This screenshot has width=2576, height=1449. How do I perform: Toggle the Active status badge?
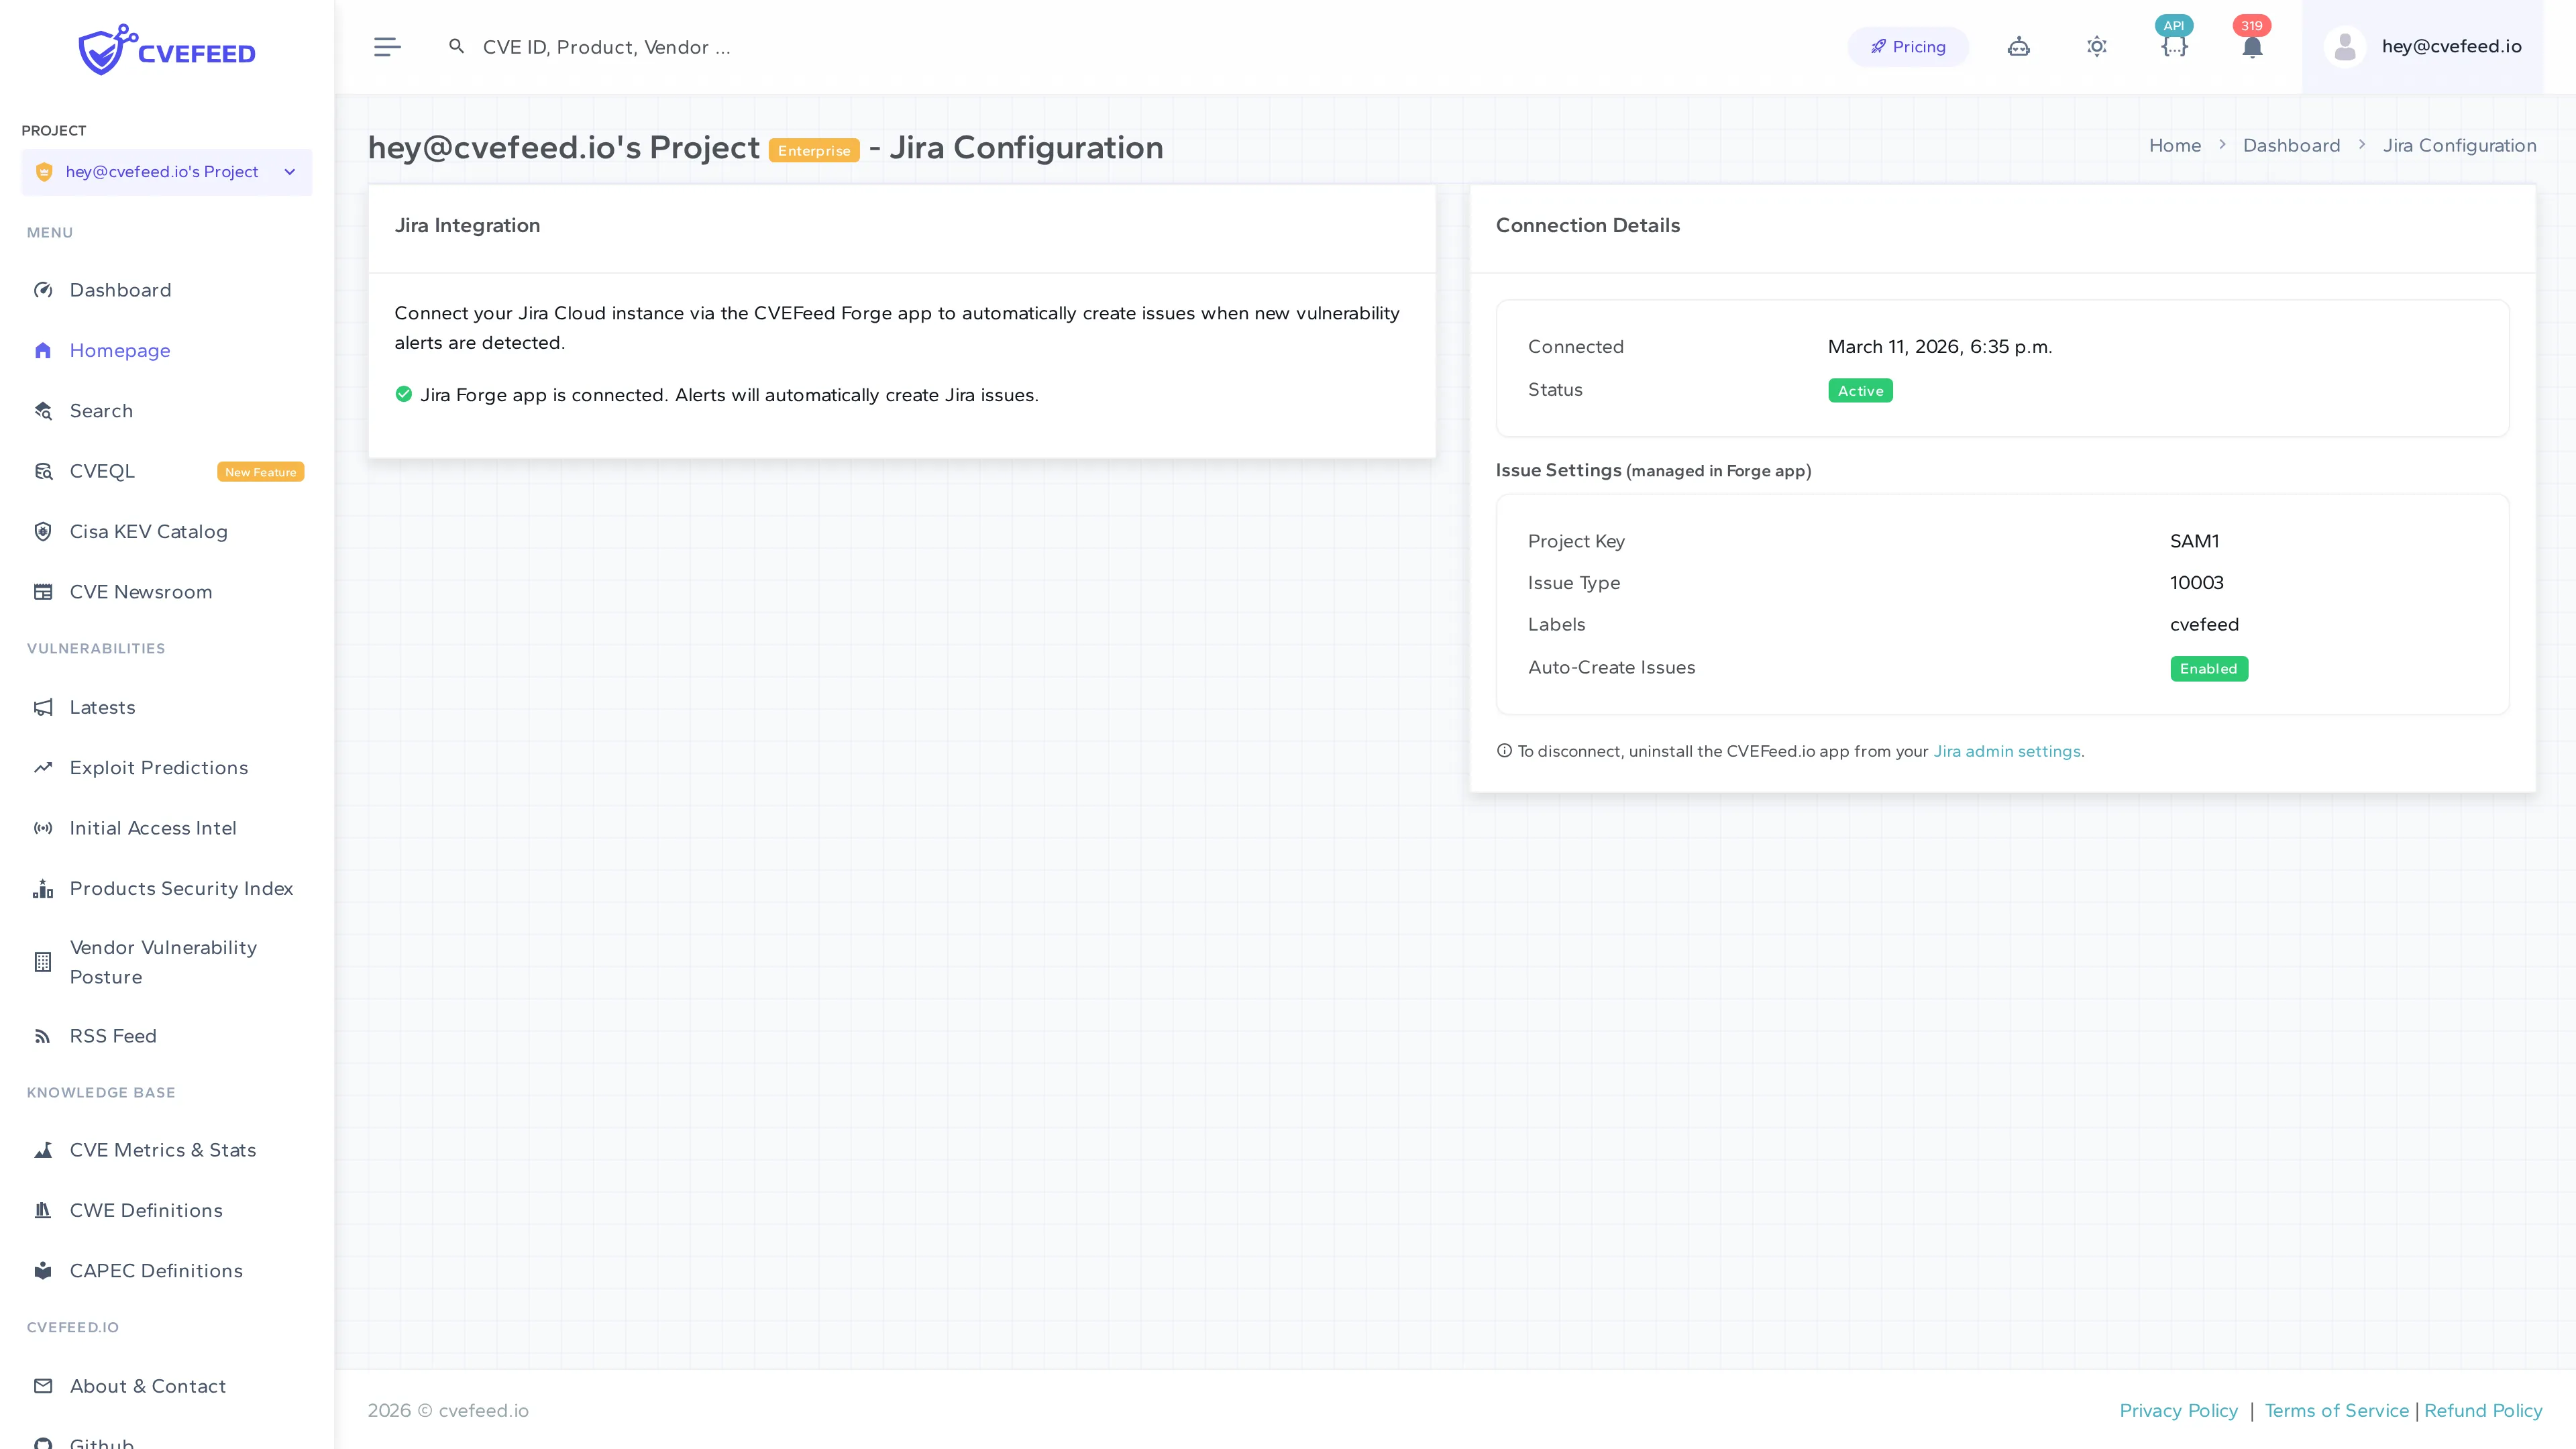point(1859,390)
